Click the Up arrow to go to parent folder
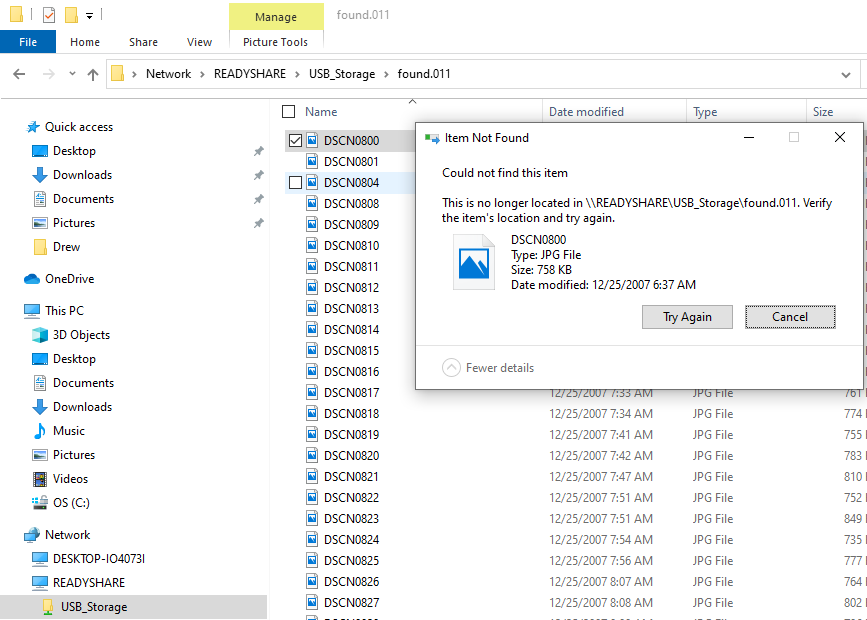 pos(94,73)
